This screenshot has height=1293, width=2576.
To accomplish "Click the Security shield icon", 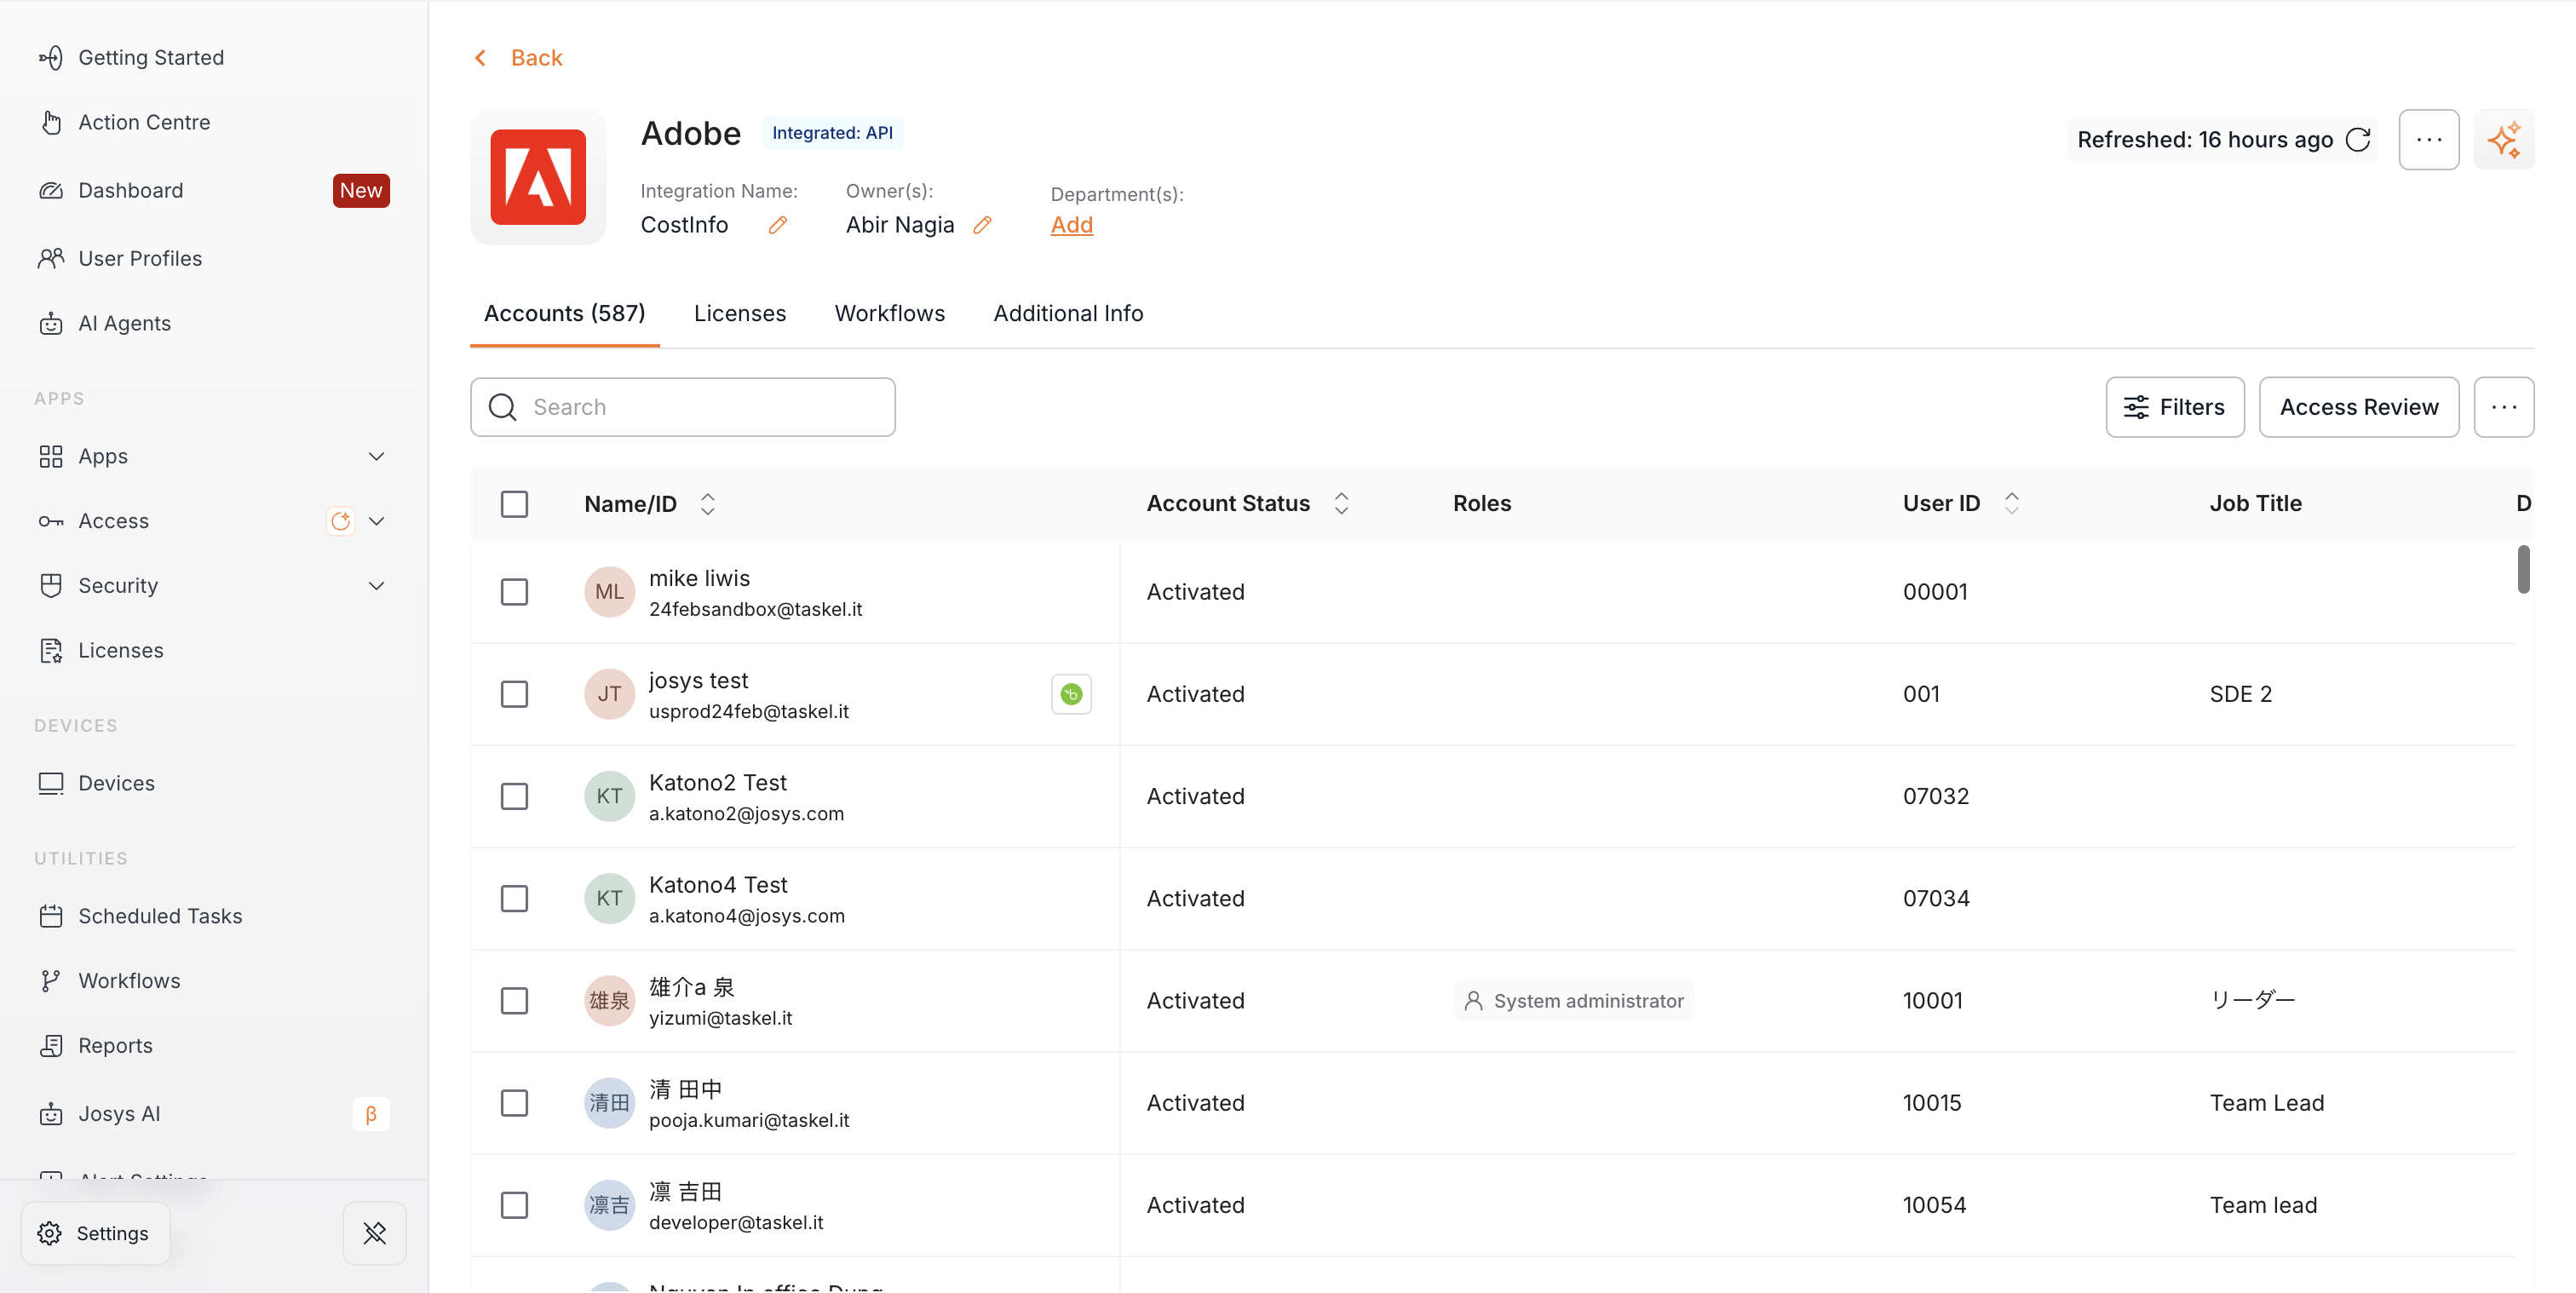I will [51, 585].
